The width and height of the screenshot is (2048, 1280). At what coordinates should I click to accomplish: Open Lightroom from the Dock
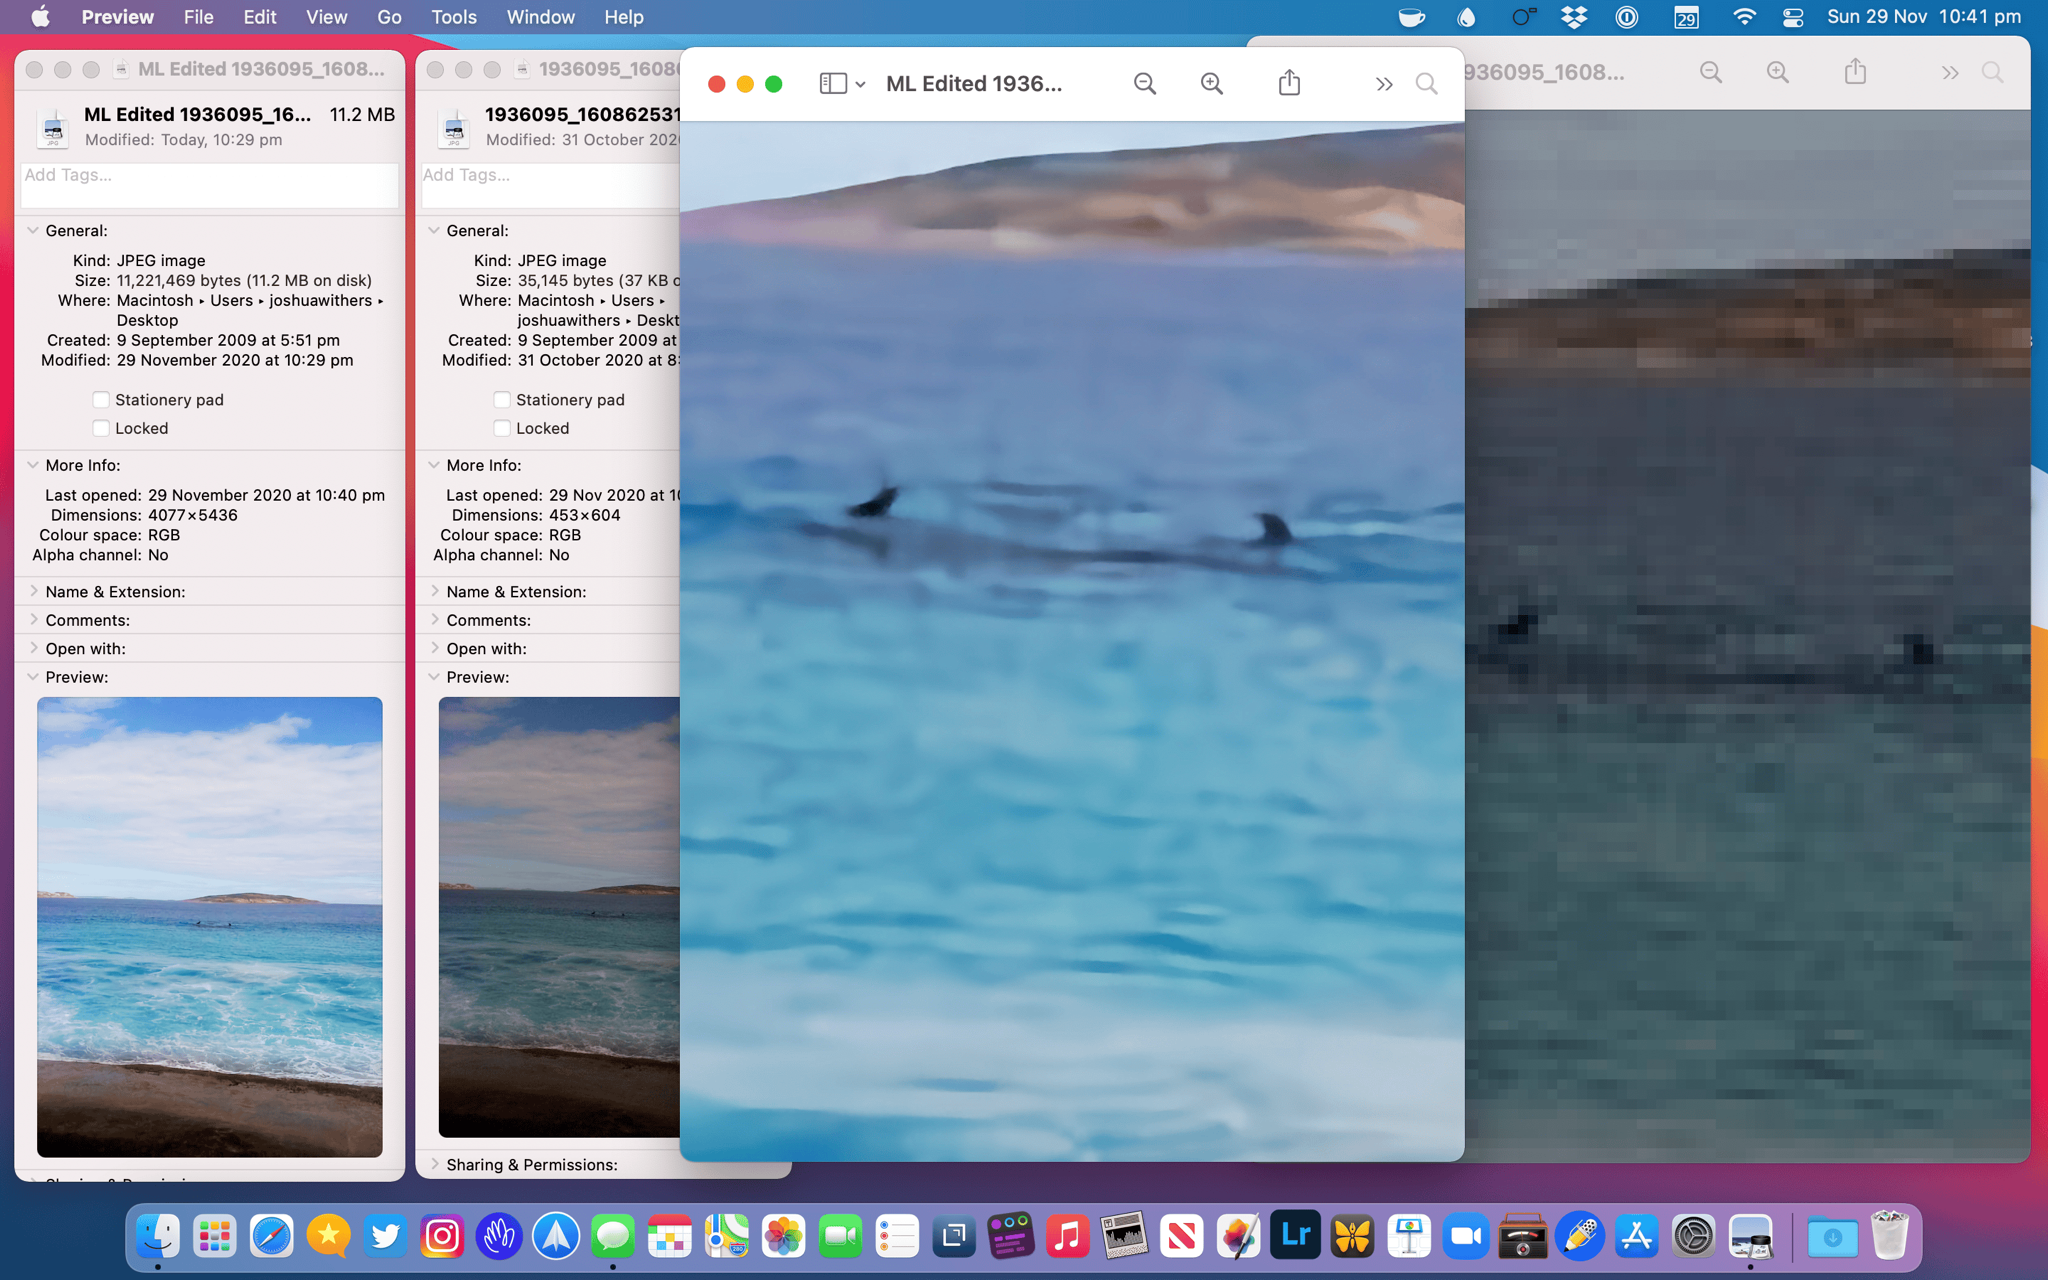(1295, 1236)
